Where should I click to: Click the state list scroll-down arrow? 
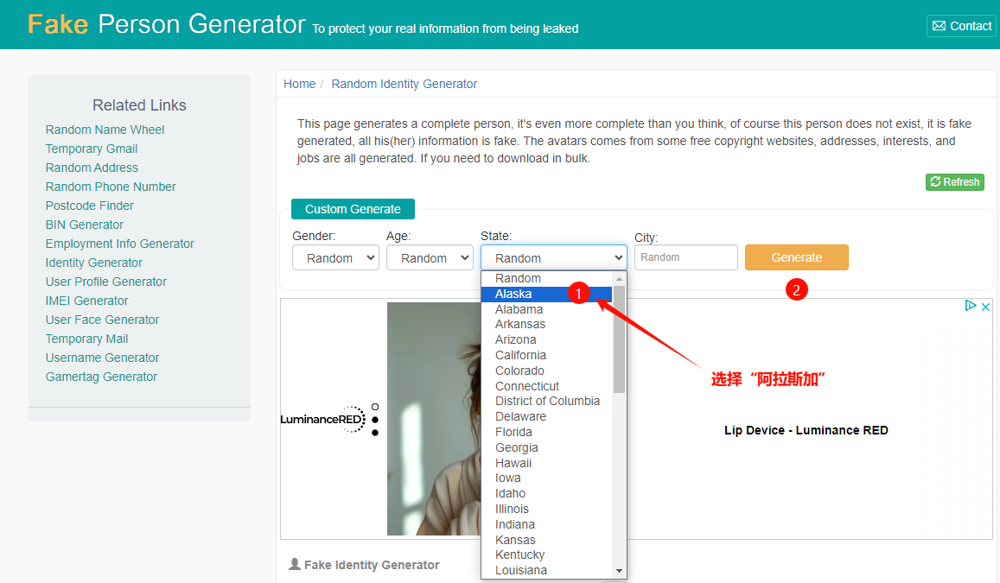[x=619, y=570]
